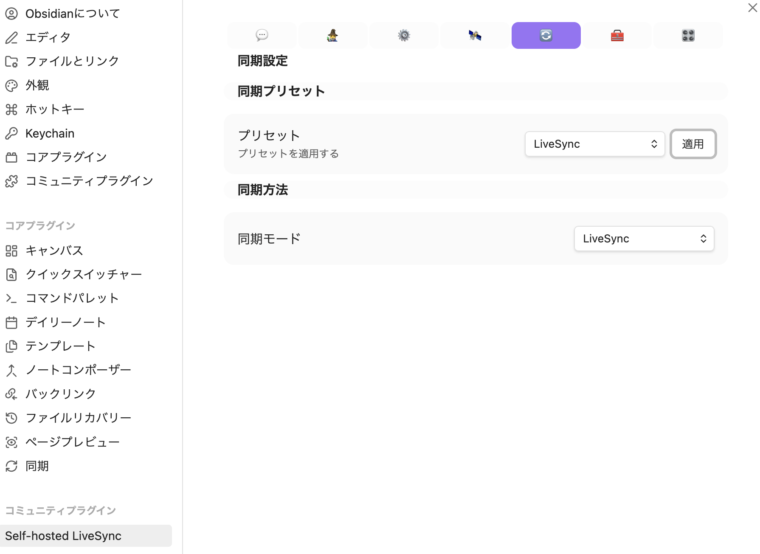Click the merge icon for ノートコンポーザー
760x554 pixels.
click(x=11, y=370)
